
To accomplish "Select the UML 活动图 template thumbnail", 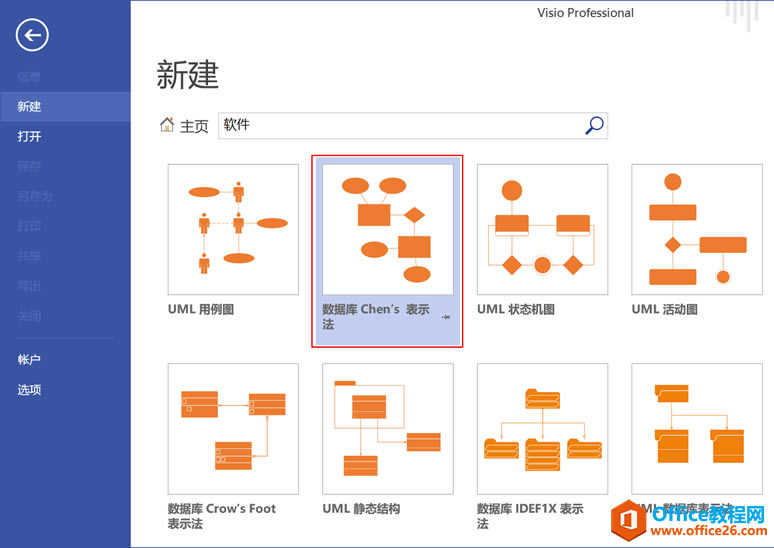I will pos(697,230).
